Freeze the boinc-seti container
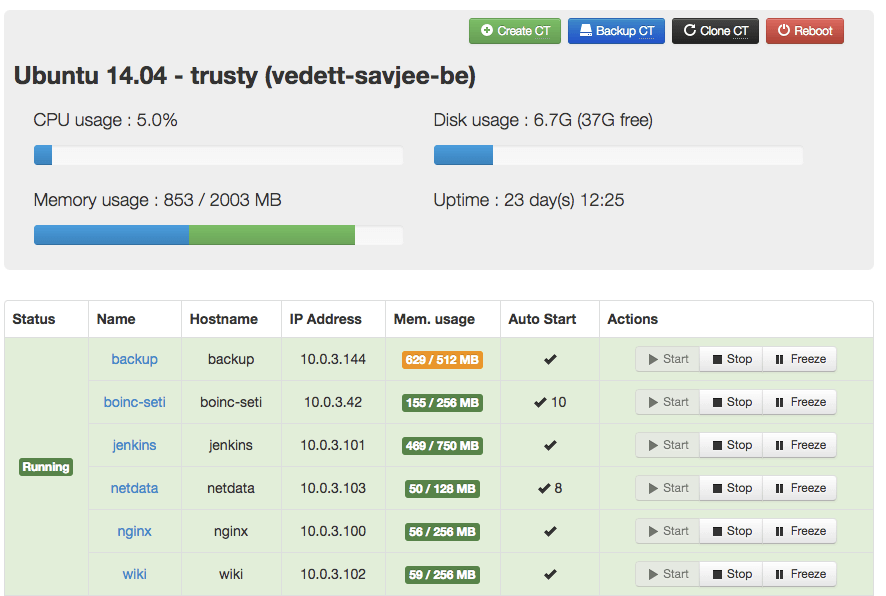 (x=800, y=402)
